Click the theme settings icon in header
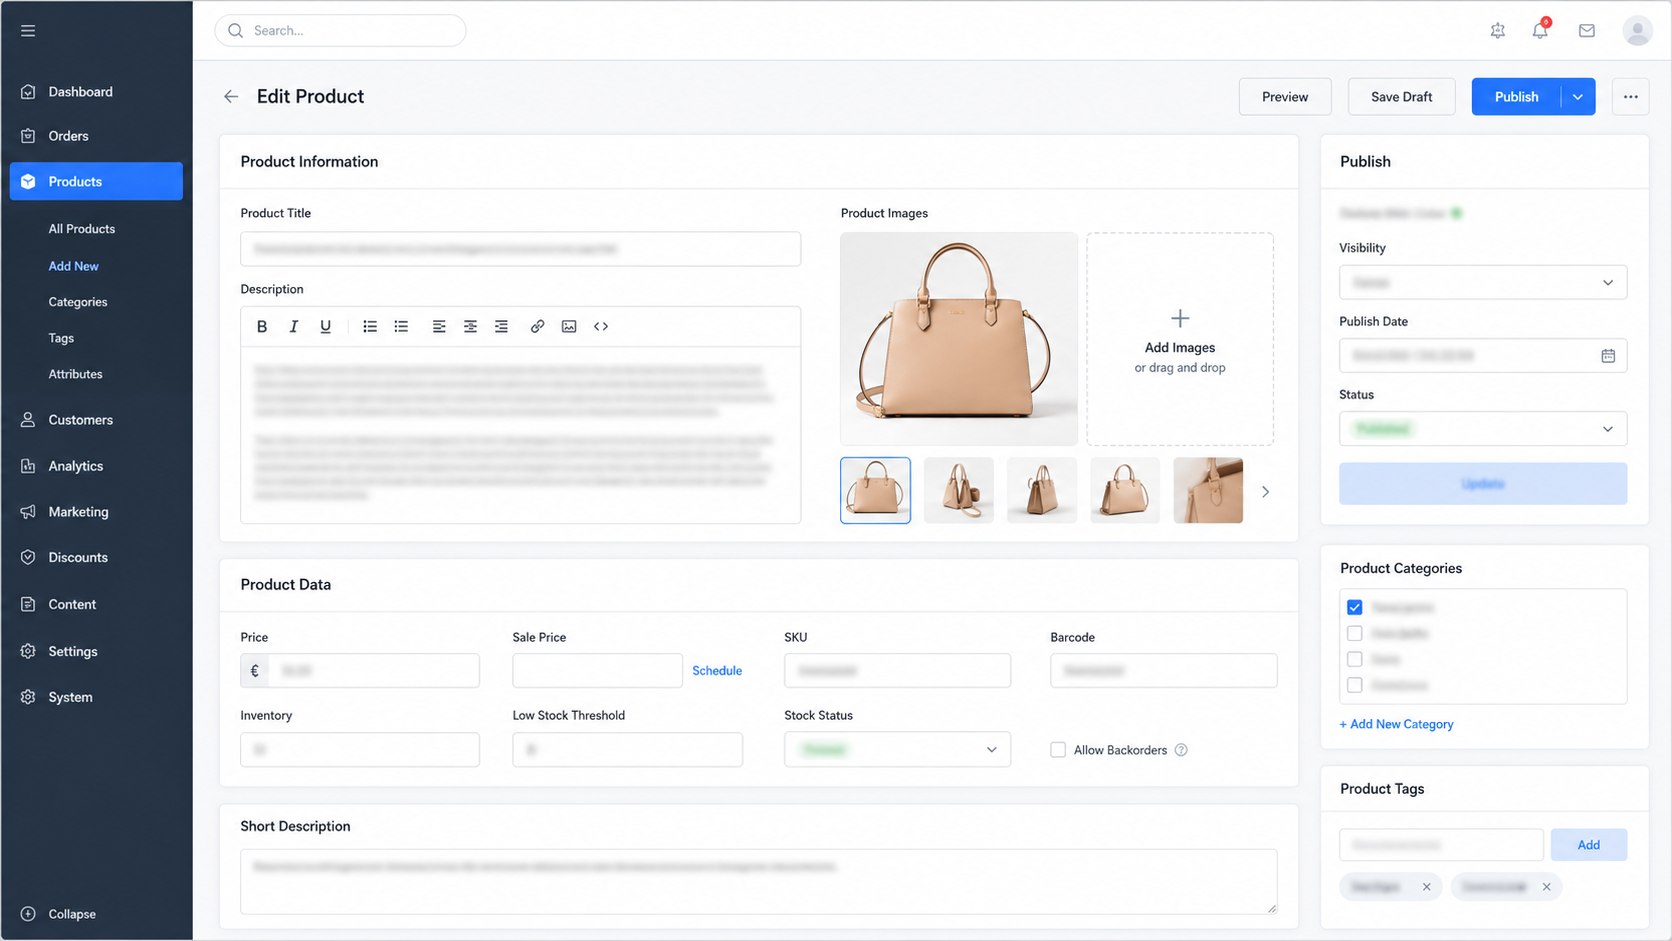 tap(1497, 31)
